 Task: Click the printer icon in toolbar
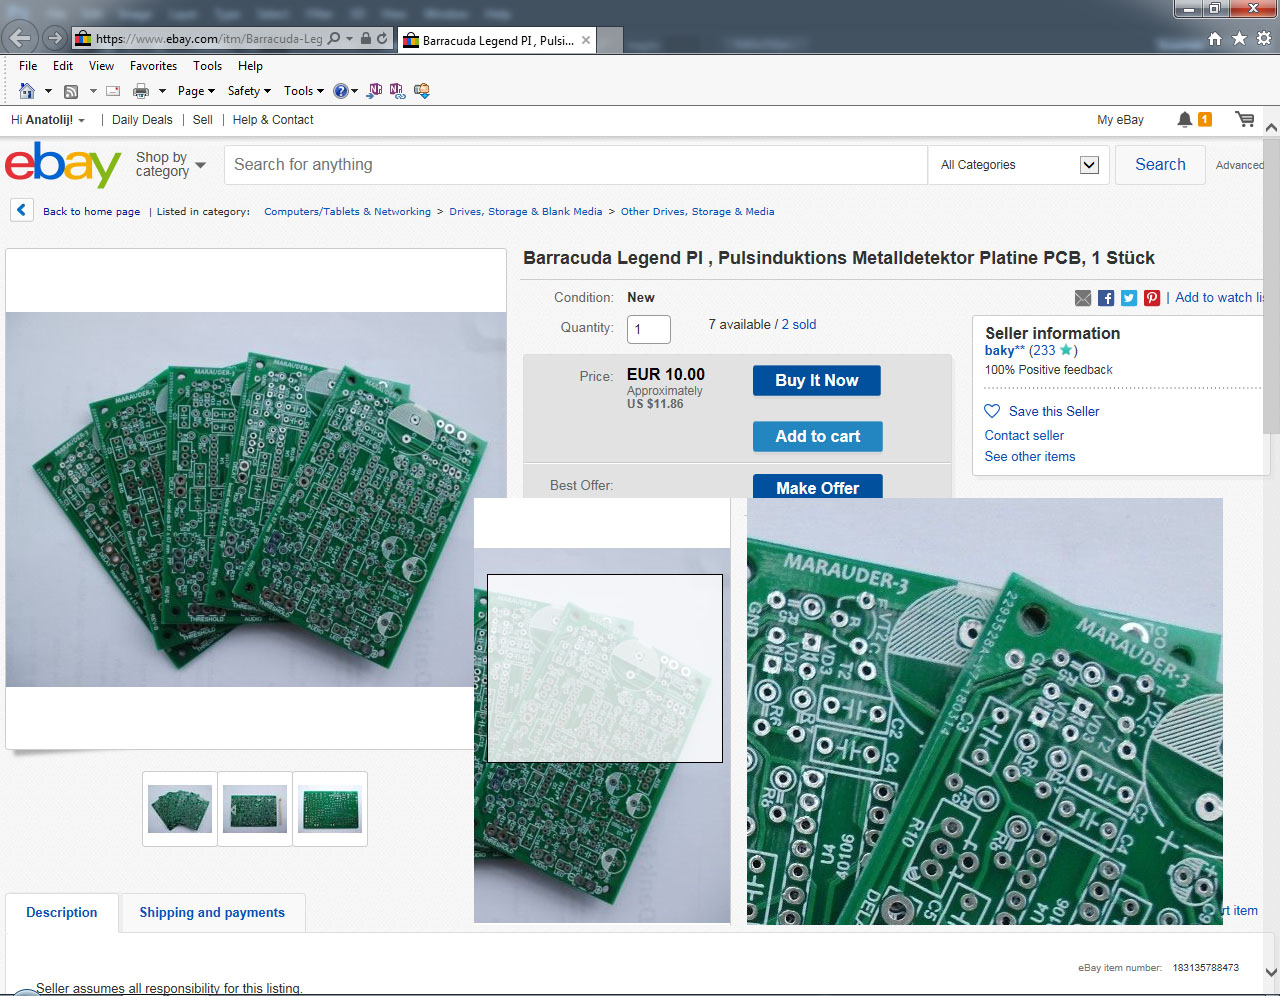point(141,91)
